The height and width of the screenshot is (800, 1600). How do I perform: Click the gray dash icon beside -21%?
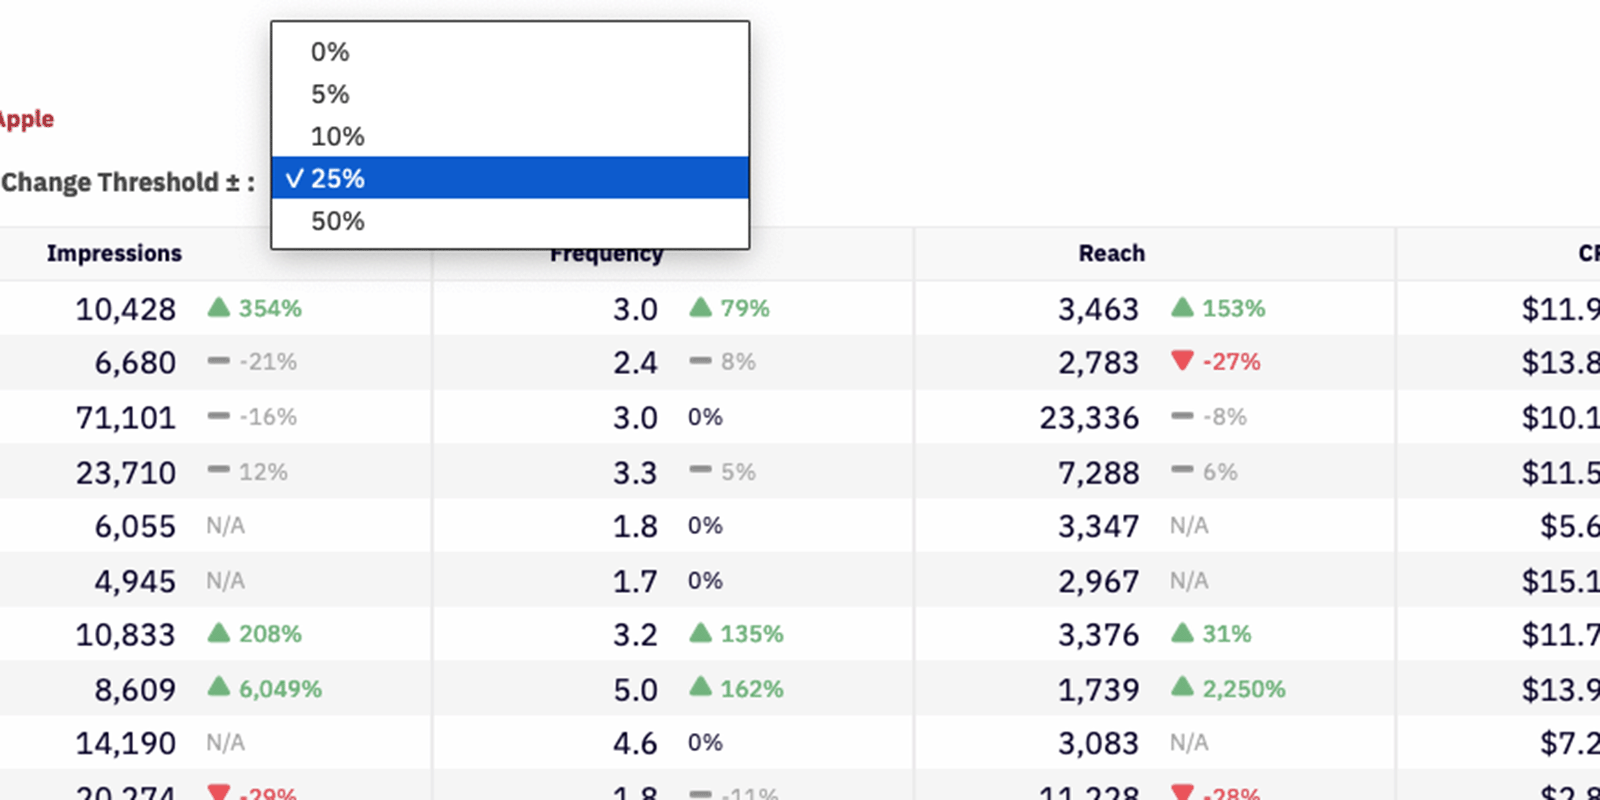point(219,361)
